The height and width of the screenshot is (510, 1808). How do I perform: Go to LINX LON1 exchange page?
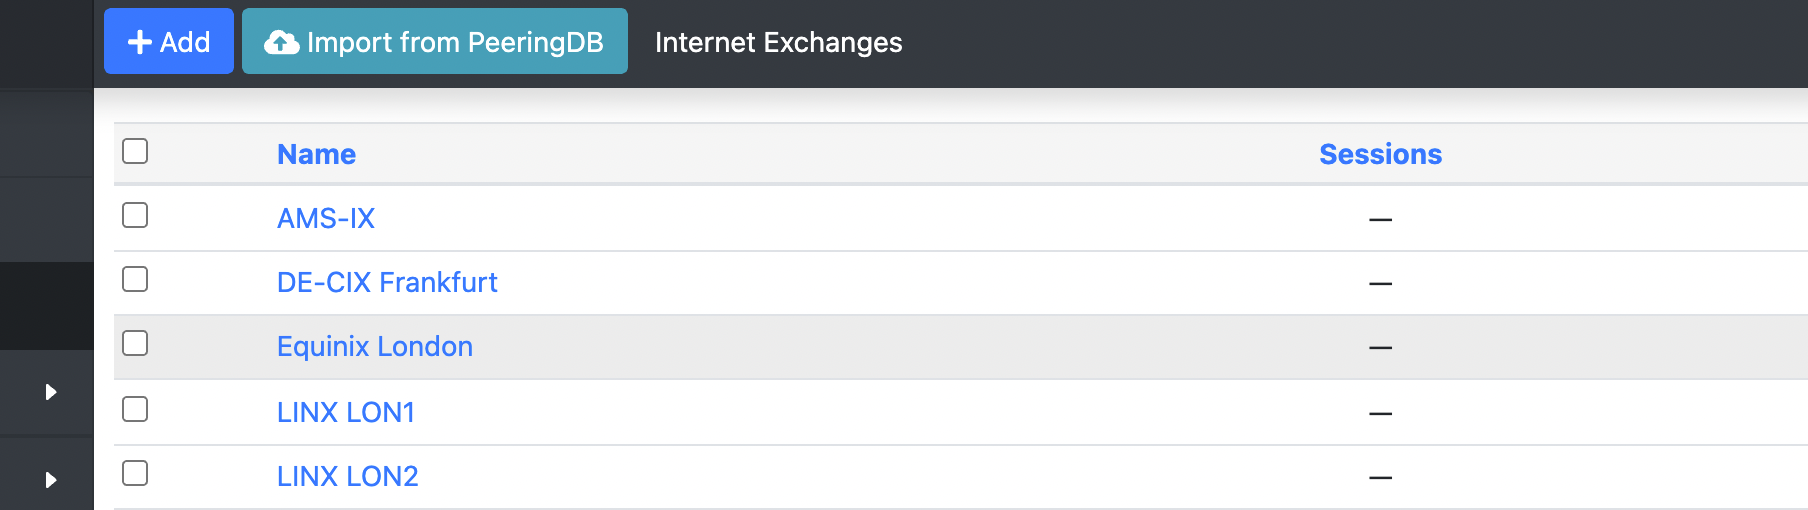click(346, 412)
